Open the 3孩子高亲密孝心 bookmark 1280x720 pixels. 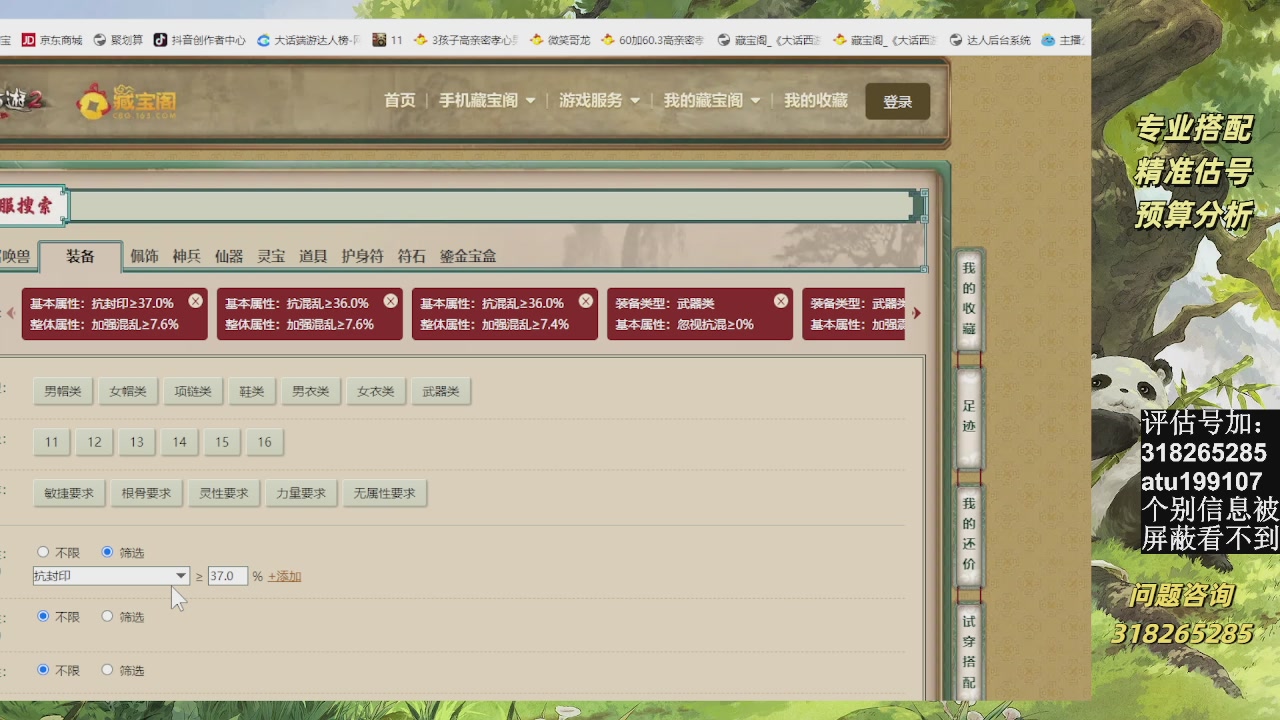click(x=466, y=40)
